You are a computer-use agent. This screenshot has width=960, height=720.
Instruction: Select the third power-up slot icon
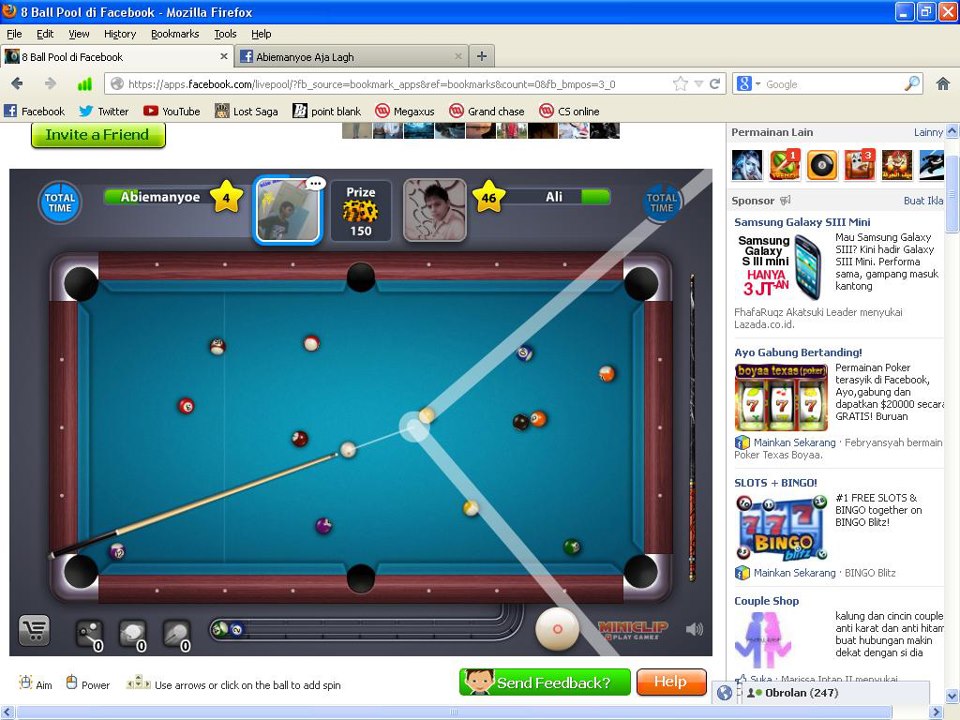coord(177,634)
